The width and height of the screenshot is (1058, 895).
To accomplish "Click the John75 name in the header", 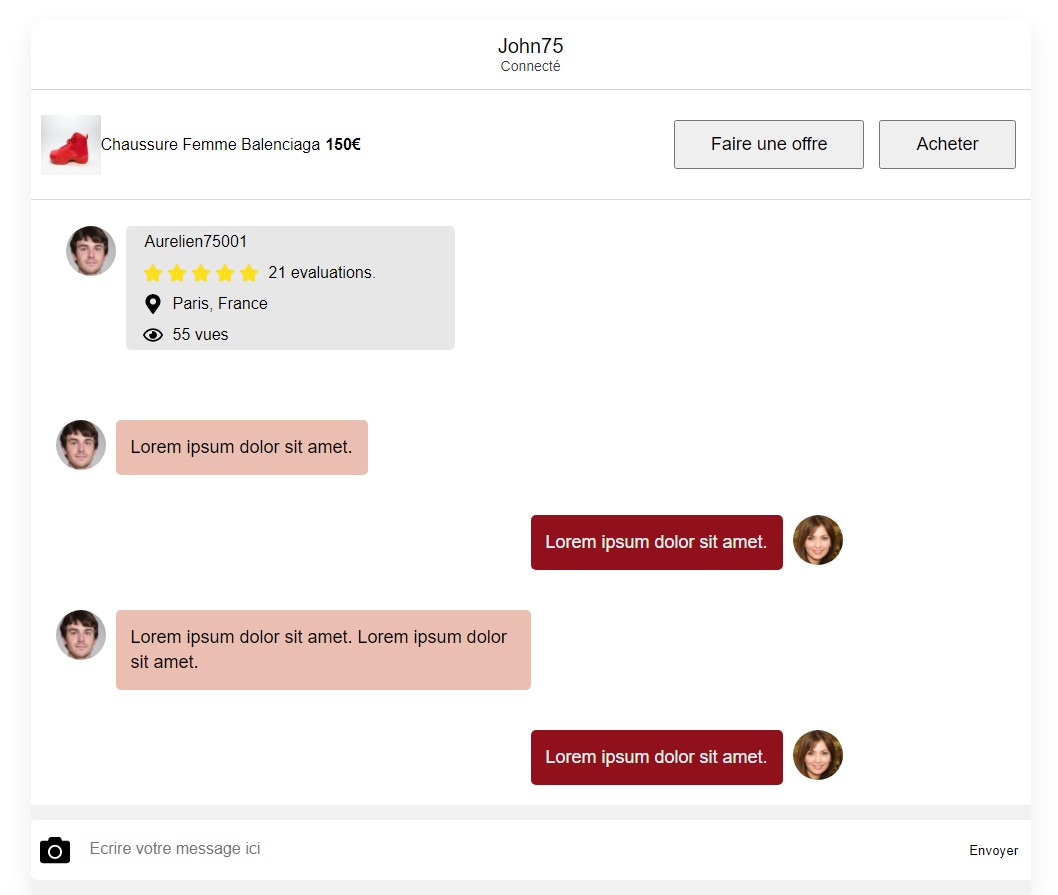I will pos(530,45).
